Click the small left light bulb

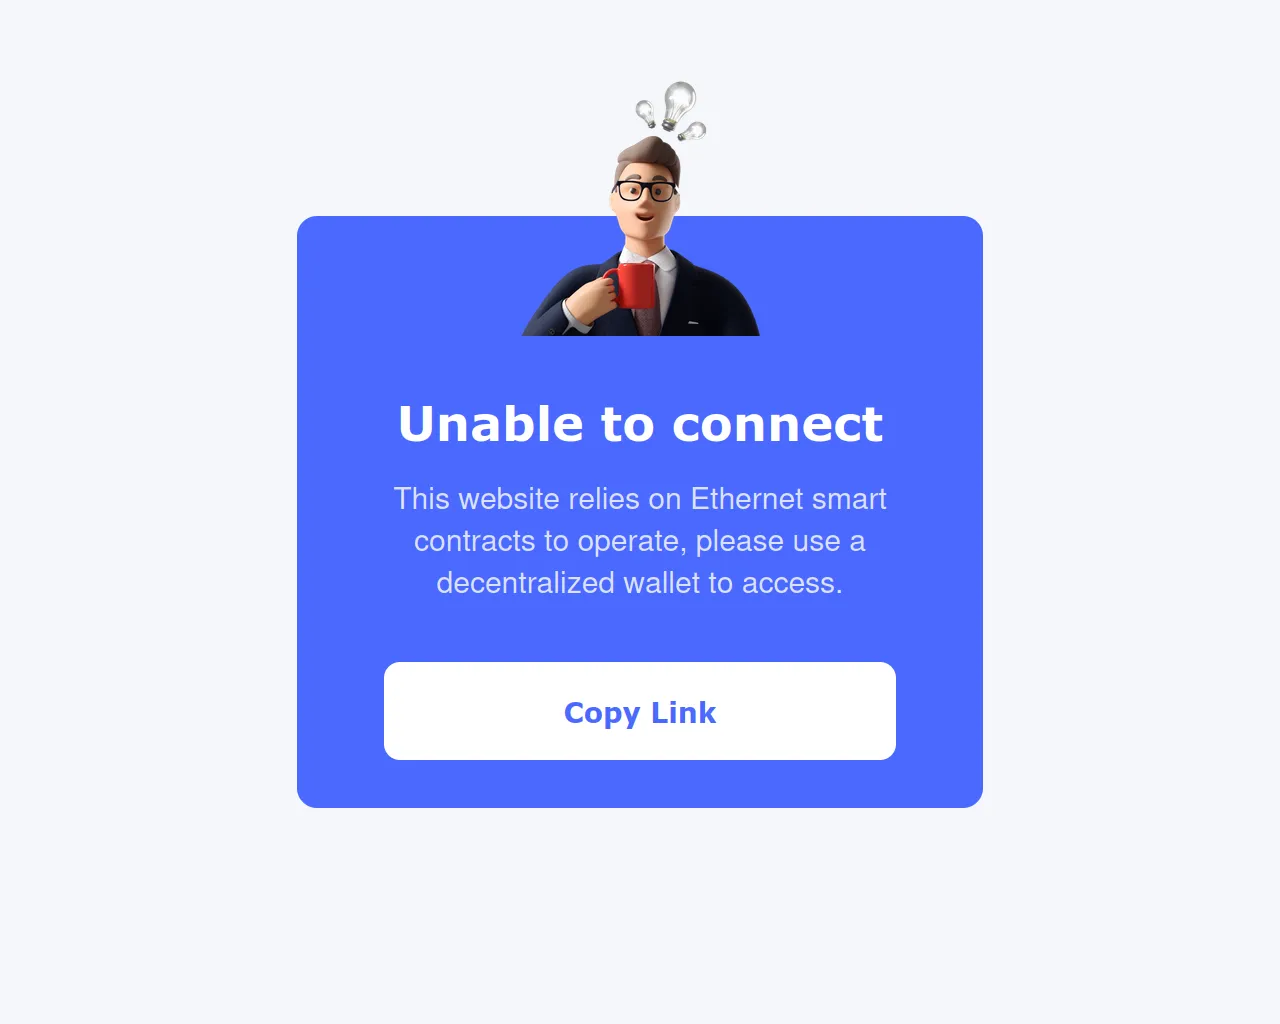646,112
